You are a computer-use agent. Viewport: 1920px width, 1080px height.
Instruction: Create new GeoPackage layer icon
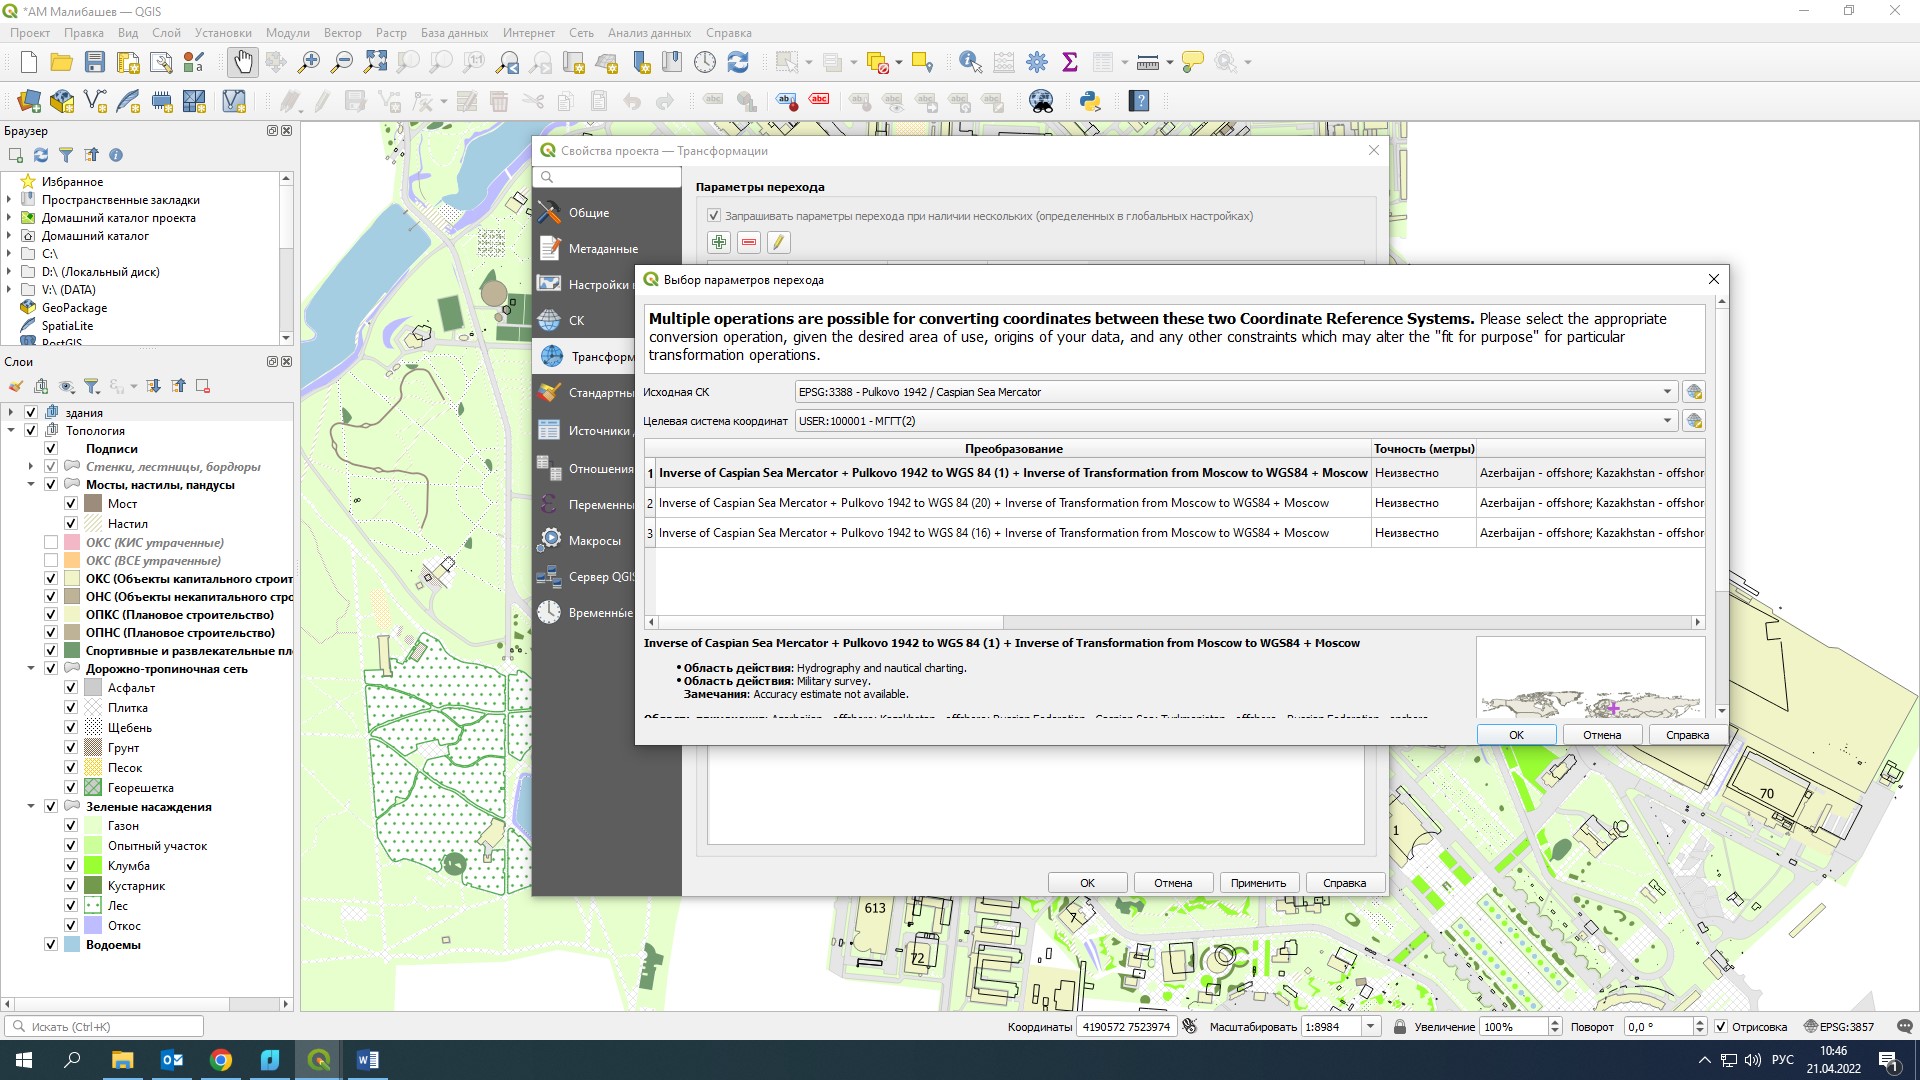pyautogui.click(x=62, y=101)
